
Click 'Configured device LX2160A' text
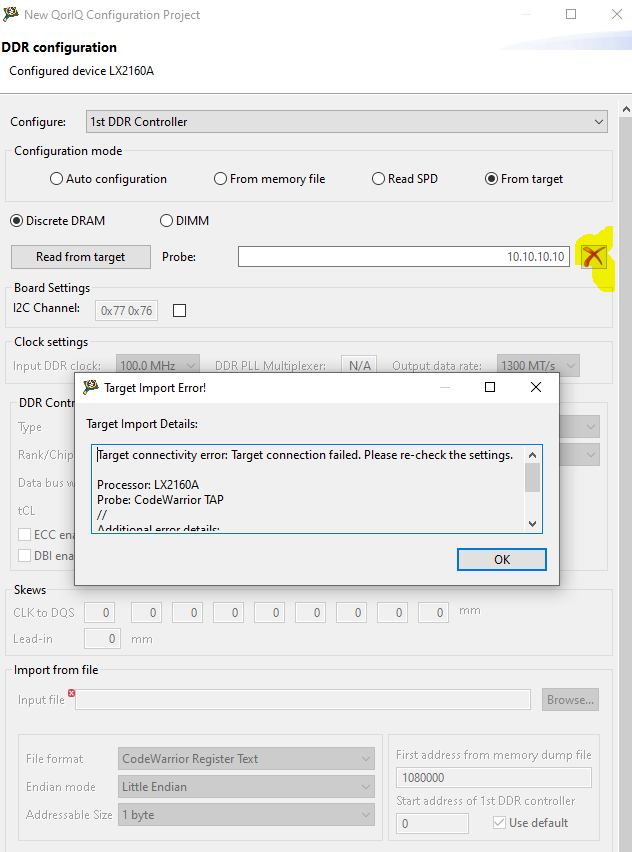[82, 71]
